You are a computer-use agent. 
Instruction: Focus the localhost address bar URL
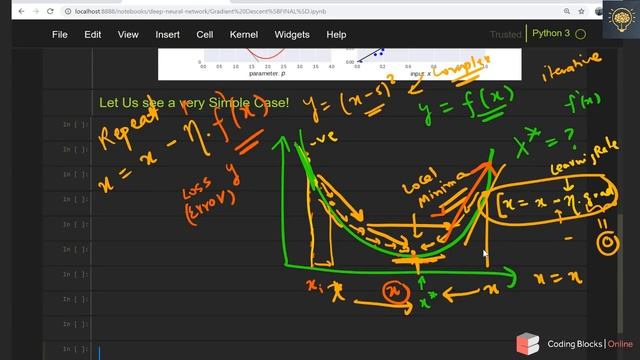tap(200, 11)
